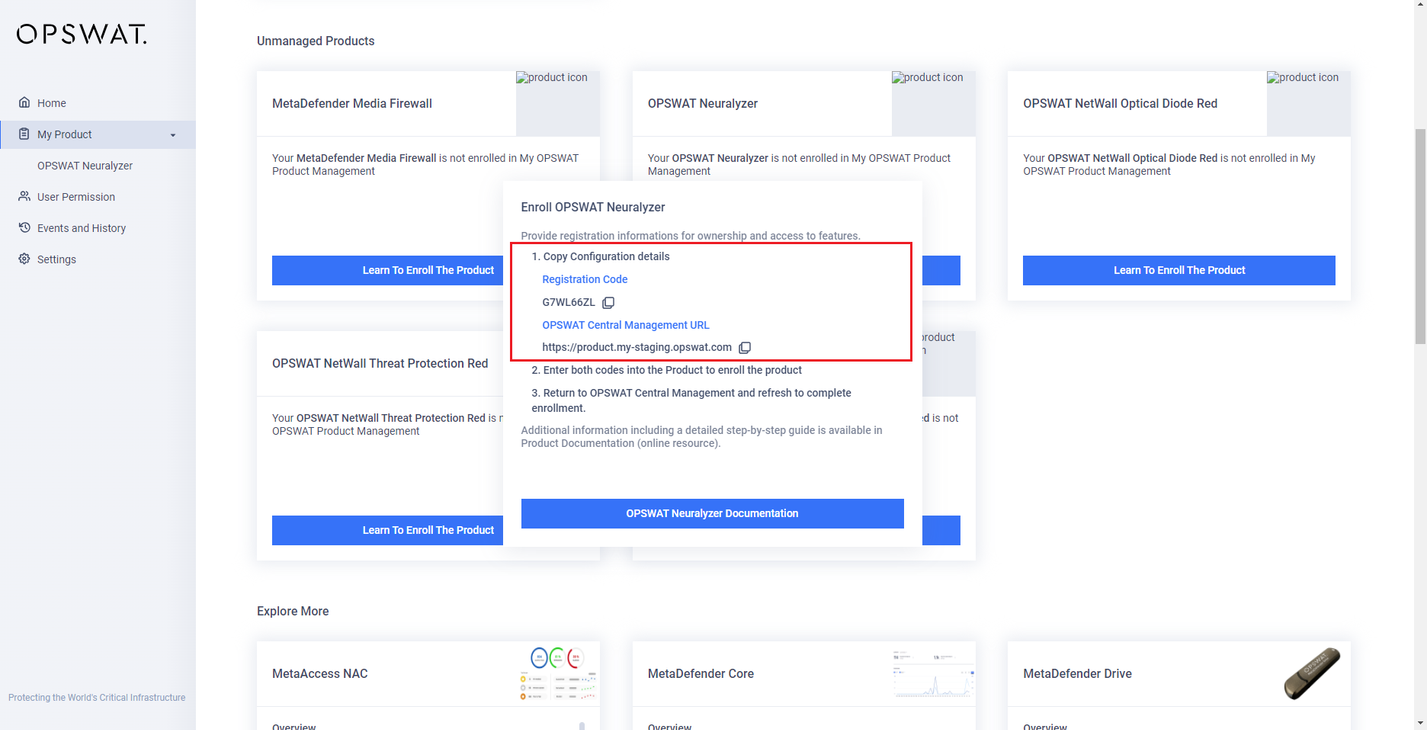The height and width of the screenshot is (730, 1427).
Task: Copy the registration code G7WL66ZL
Action: [608, 302]
